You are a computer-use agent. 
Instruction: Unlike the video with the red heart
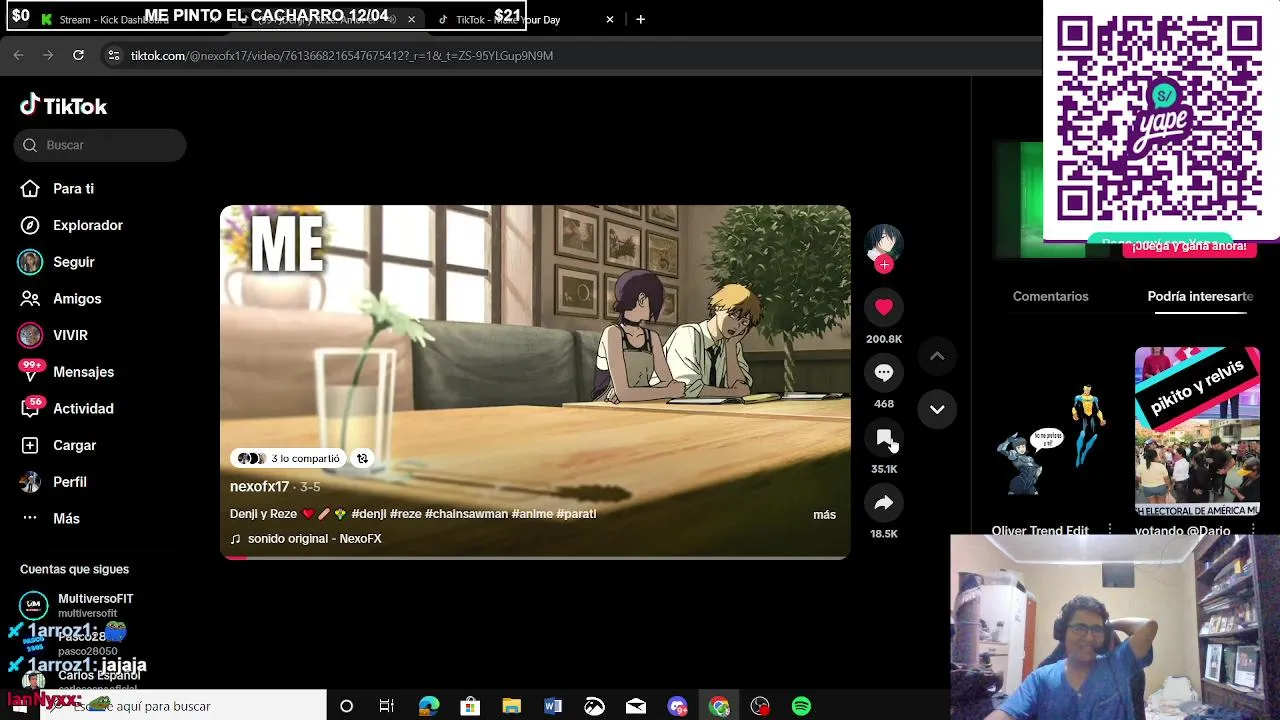[884, 308]
